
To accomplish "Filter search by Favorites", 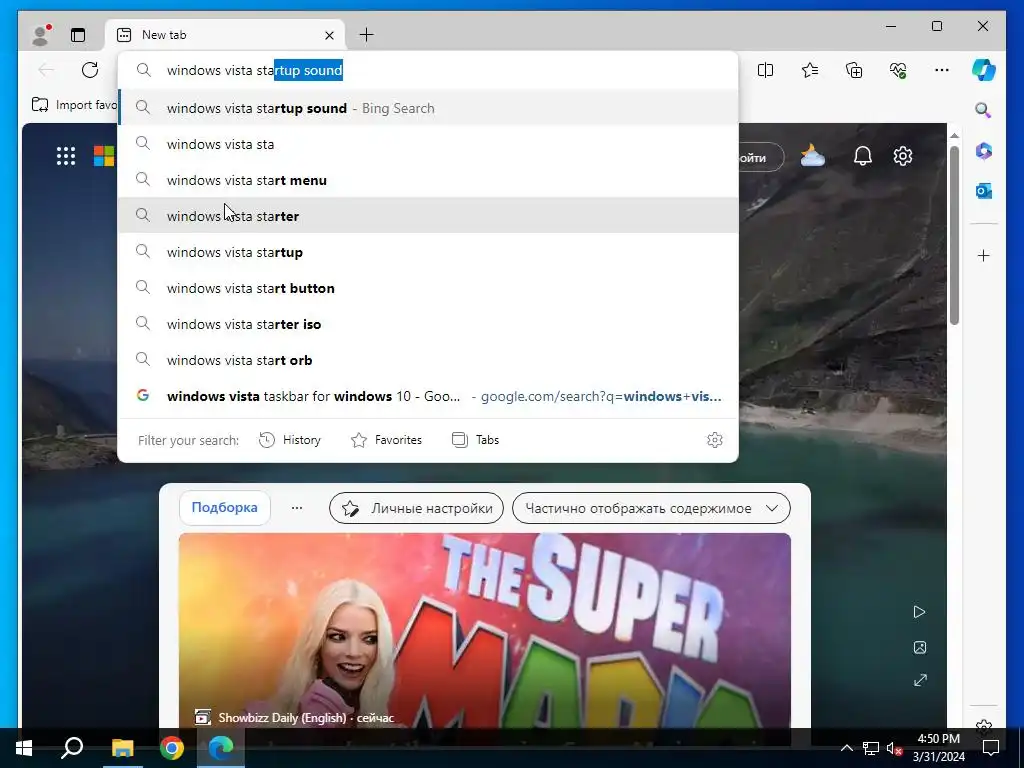I will 387,440.
